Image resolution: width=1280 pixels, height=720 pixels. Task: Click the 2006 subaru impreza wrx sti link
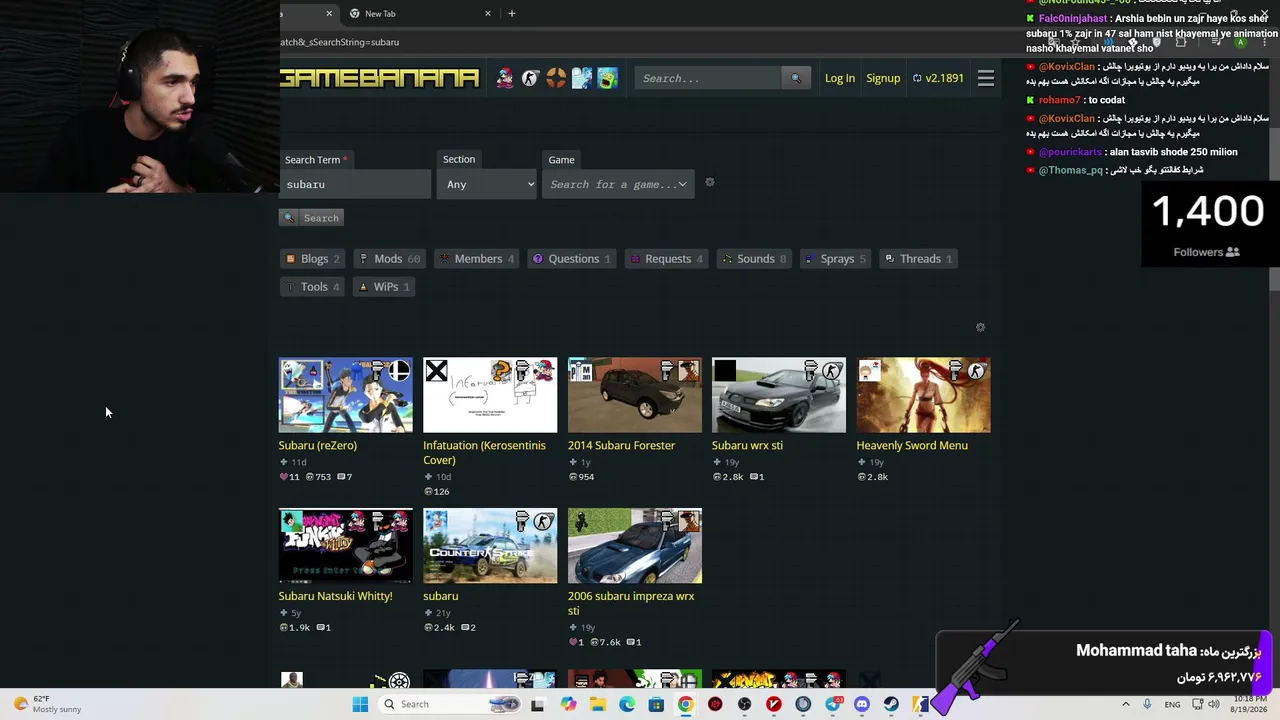pos(631,603)
